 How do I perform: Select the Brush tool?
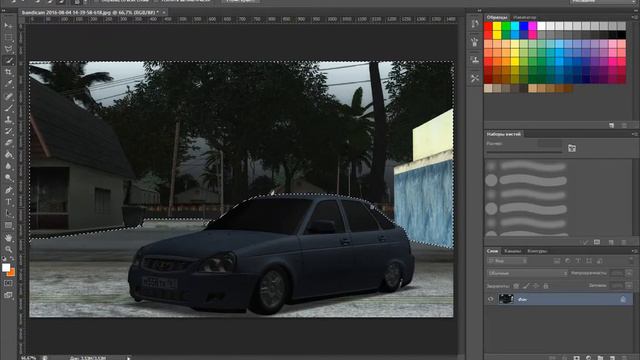[x=8, y=108]
